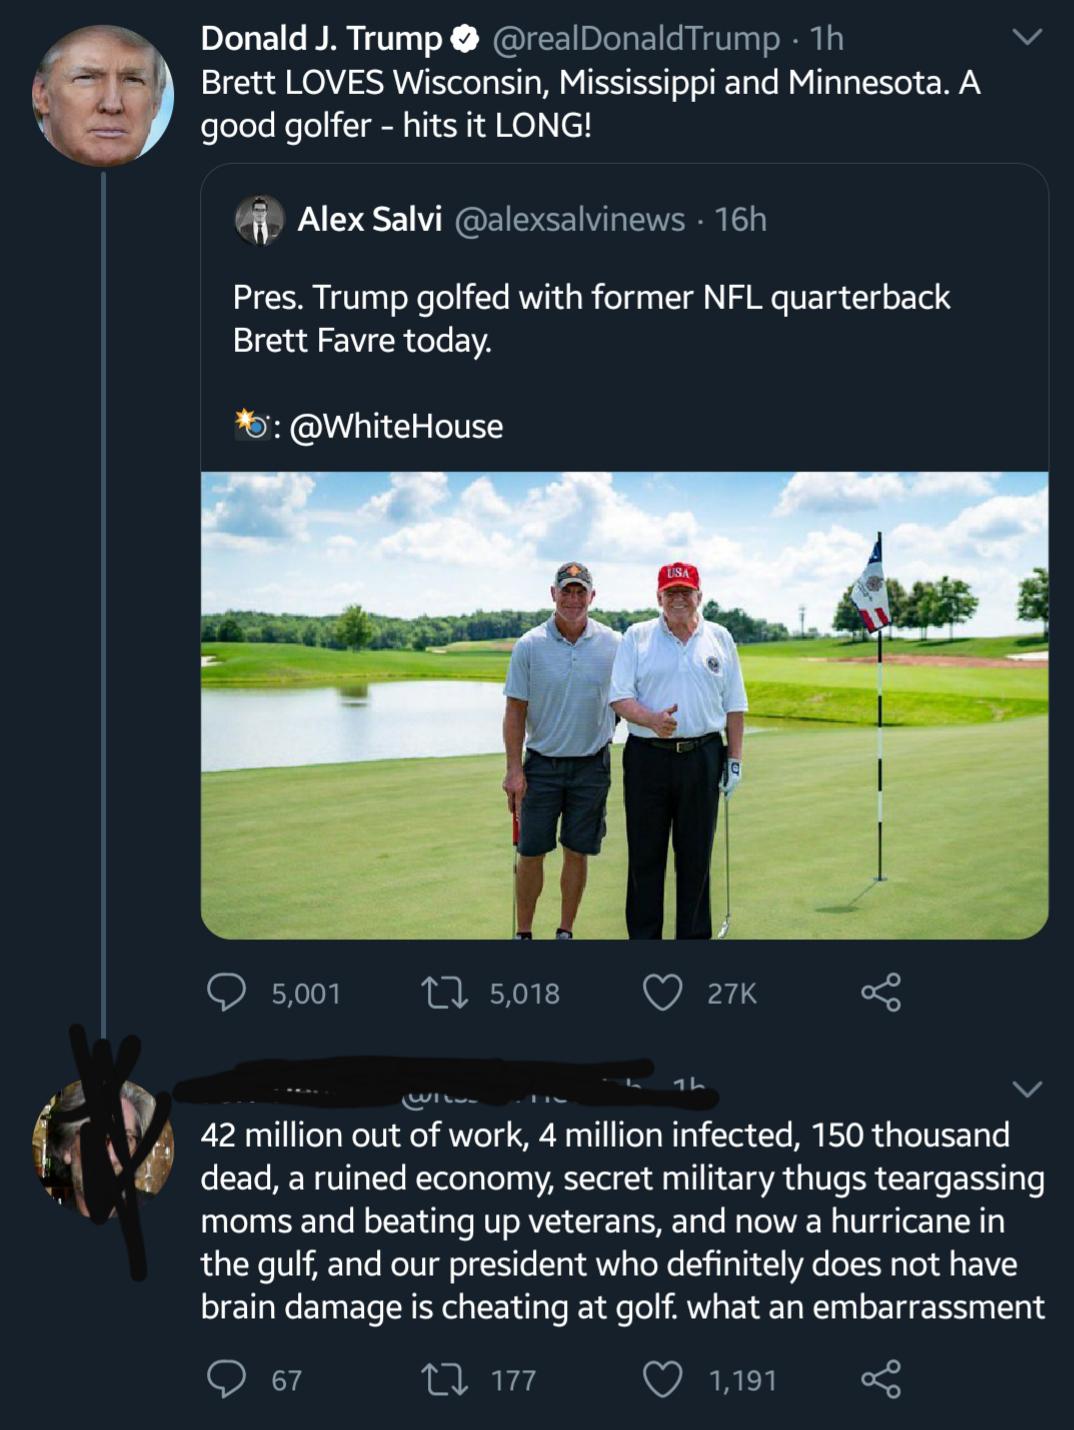The width and height of the screenshot is (1074, 1430).
Task: Reply to the hurricane comment tweet
Action: point(227,1379)
